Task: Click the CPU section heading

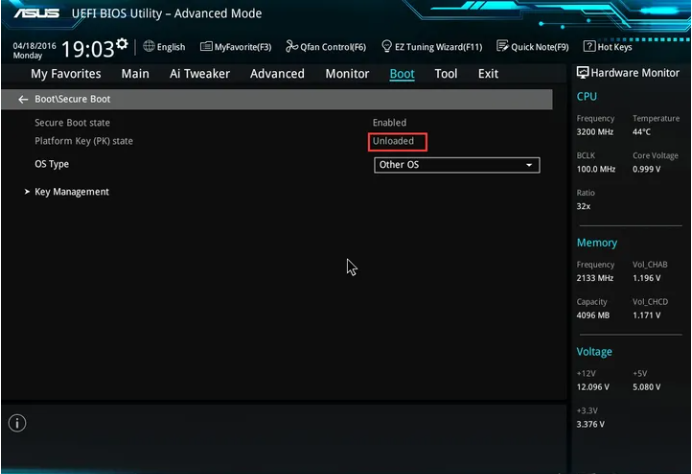Action: (x=587, y=97)
